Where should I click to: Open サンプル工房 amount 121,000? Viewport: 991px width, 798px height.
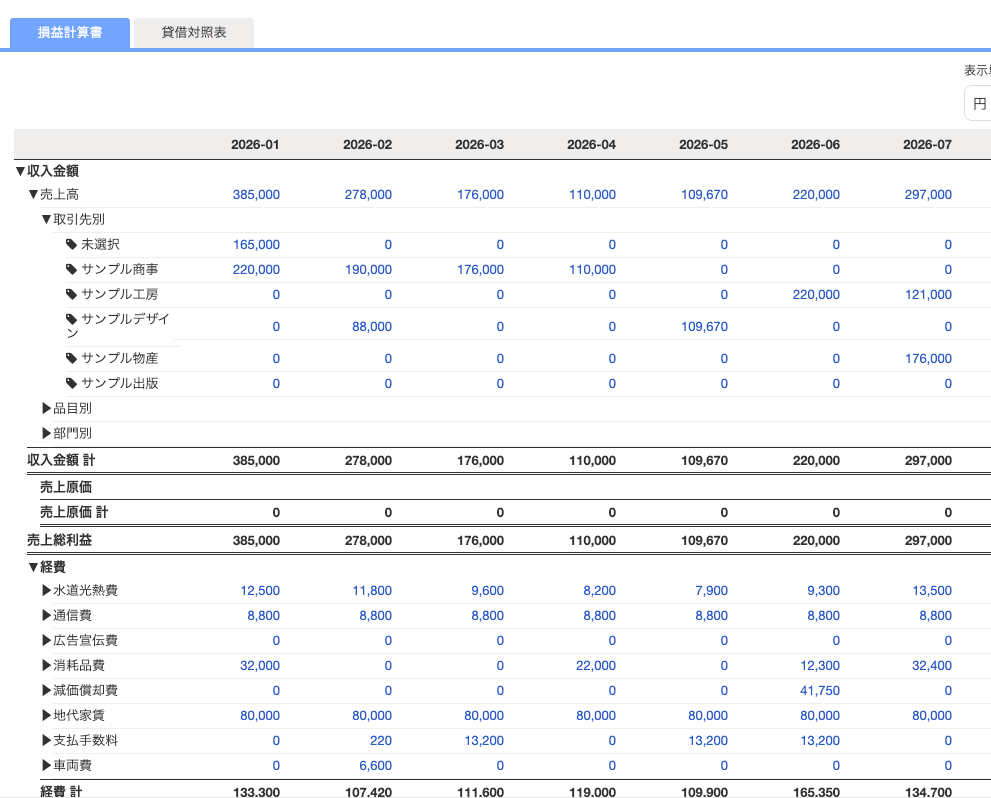928,294
